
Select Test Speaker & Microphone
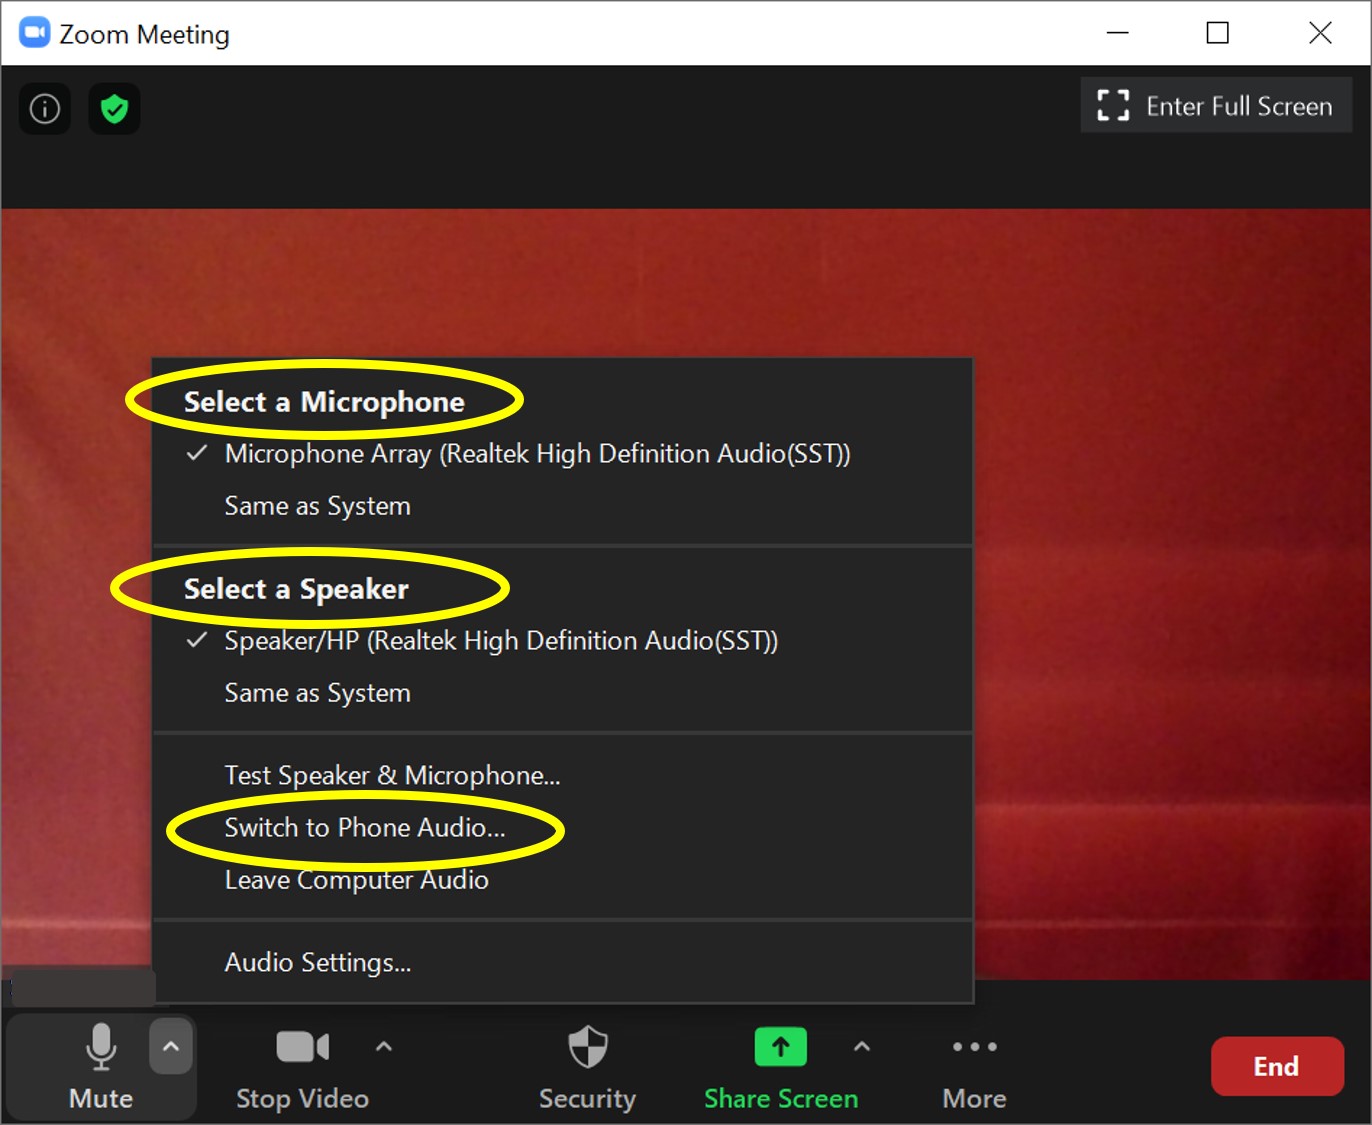click(x=392, y=775)
